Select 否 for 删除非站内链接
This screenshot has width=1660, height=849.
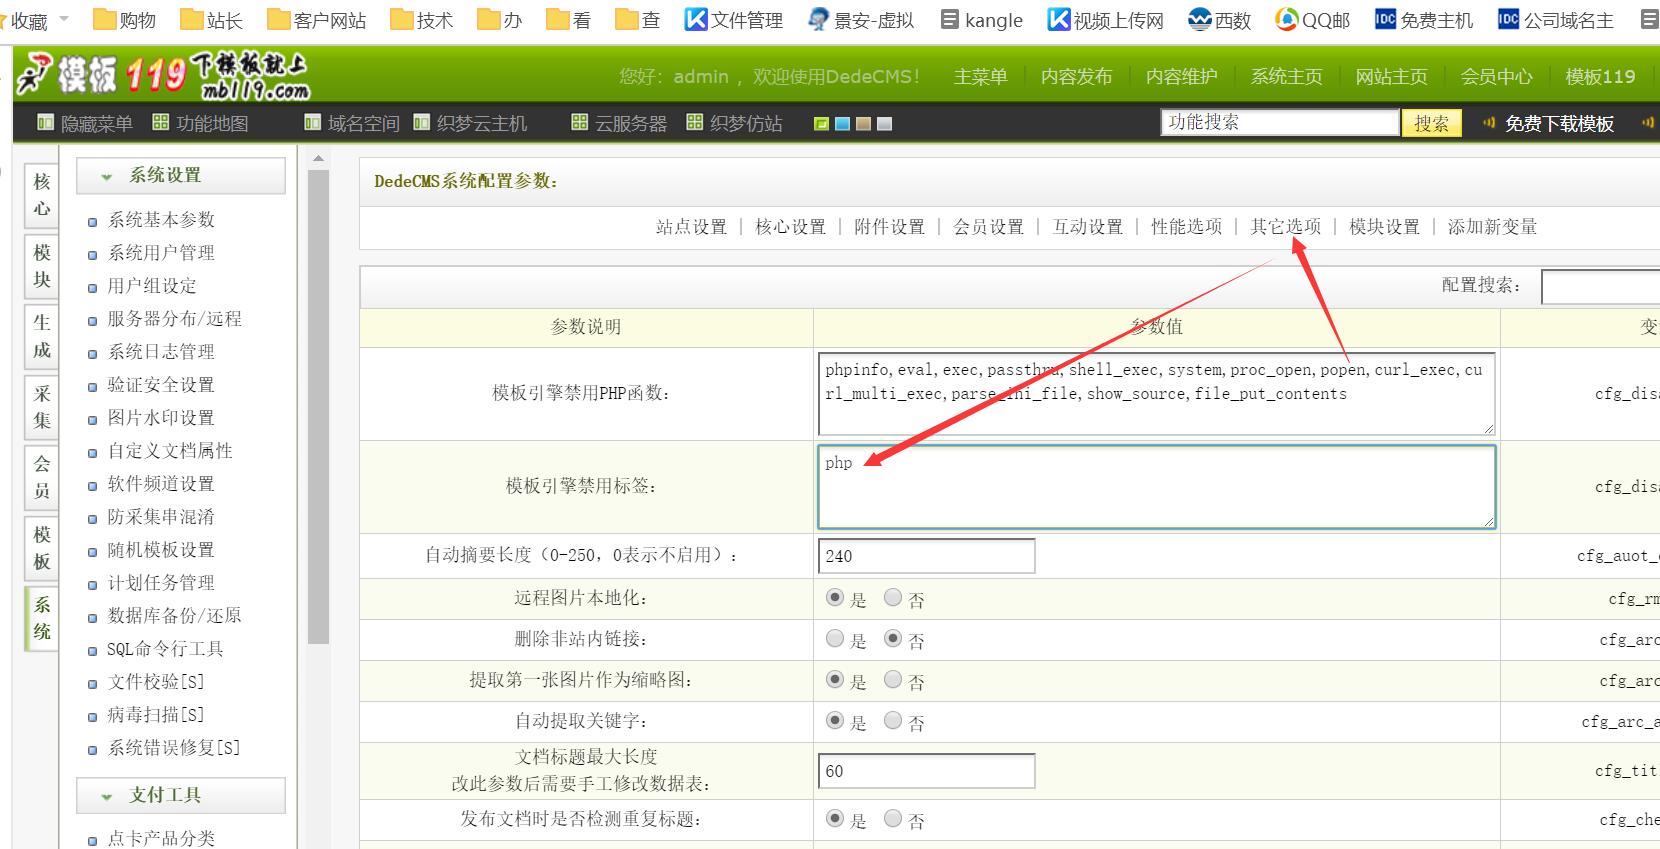tap(893, 638)
